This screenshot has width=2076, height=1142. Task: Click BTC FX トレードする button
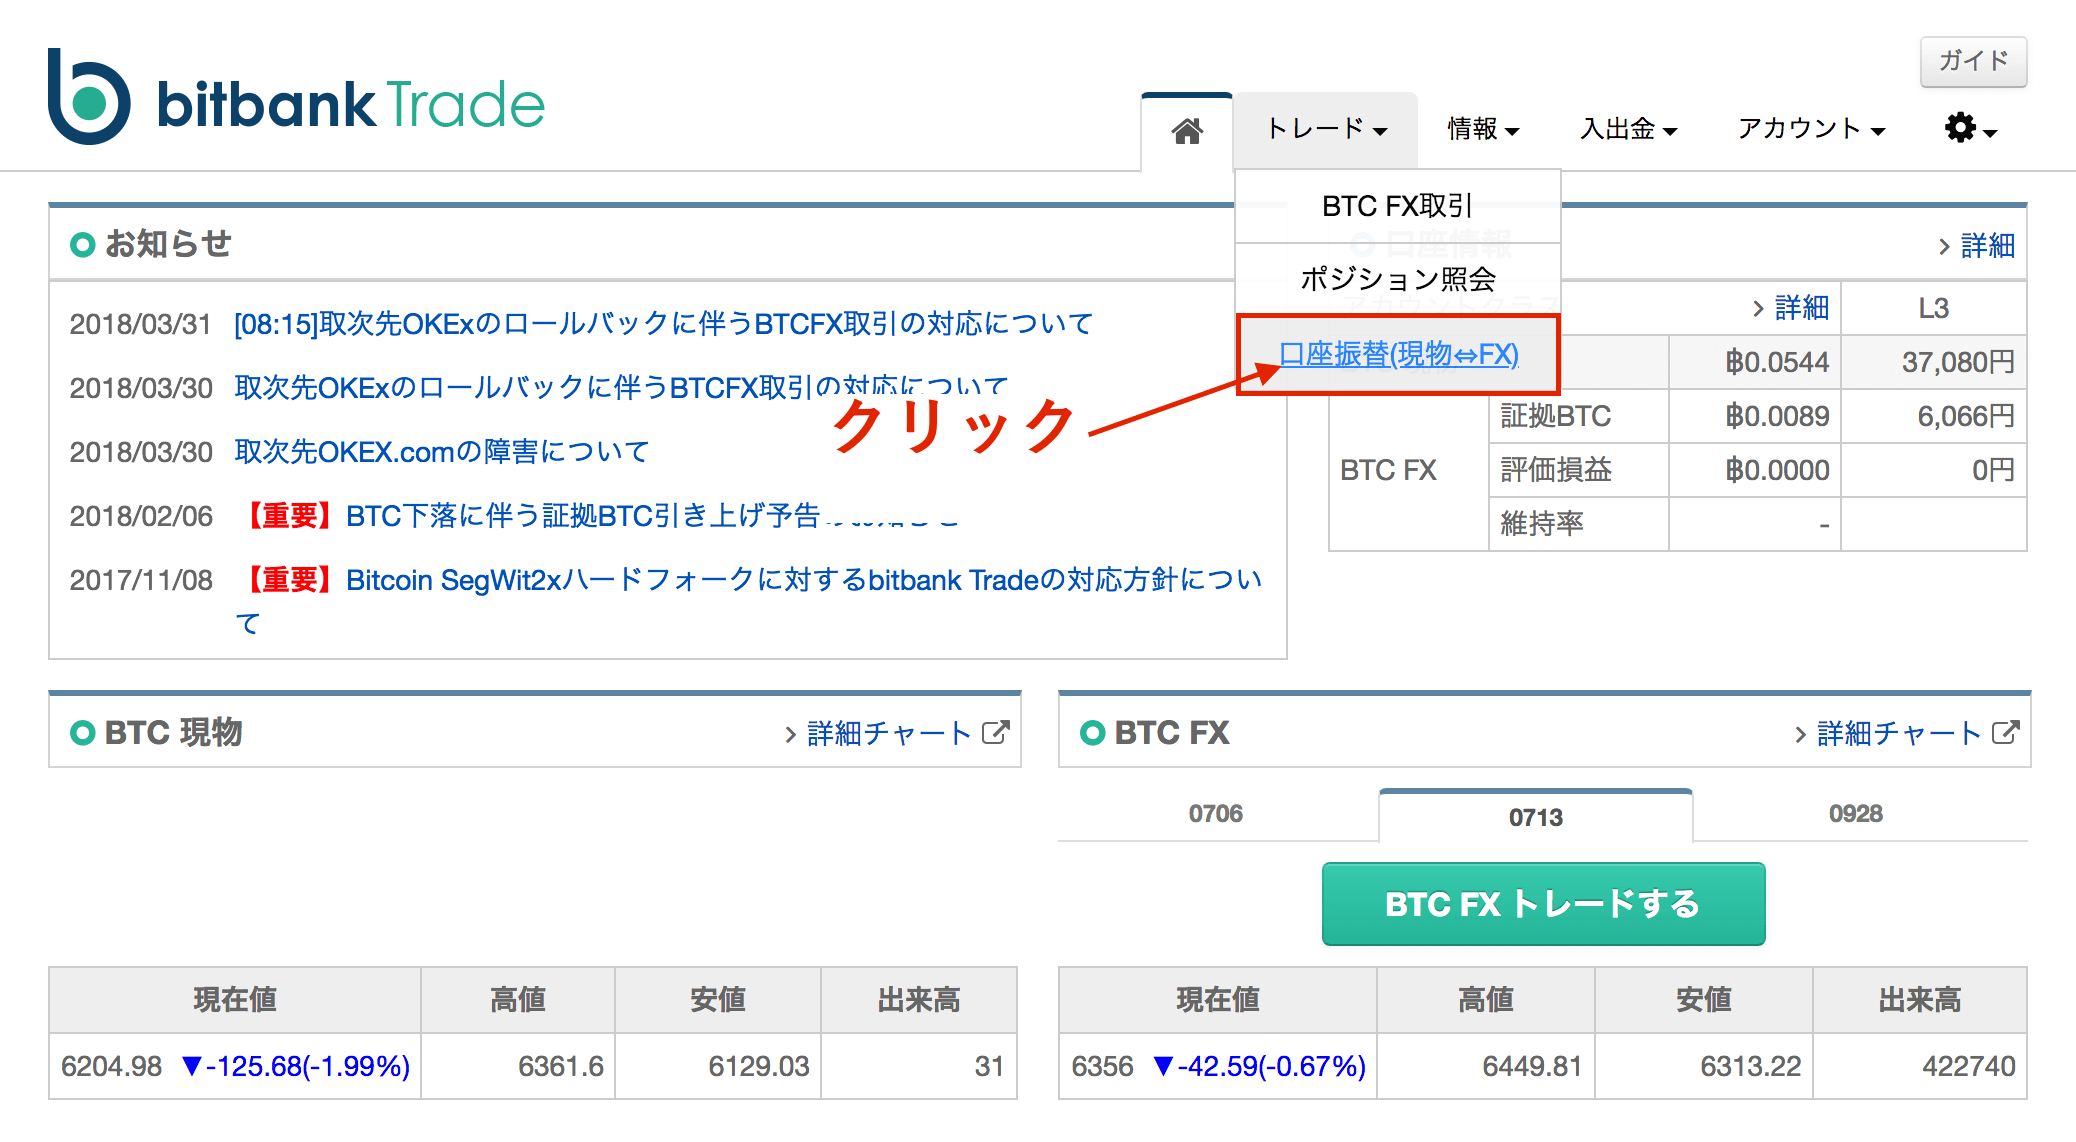[1543, 904]
